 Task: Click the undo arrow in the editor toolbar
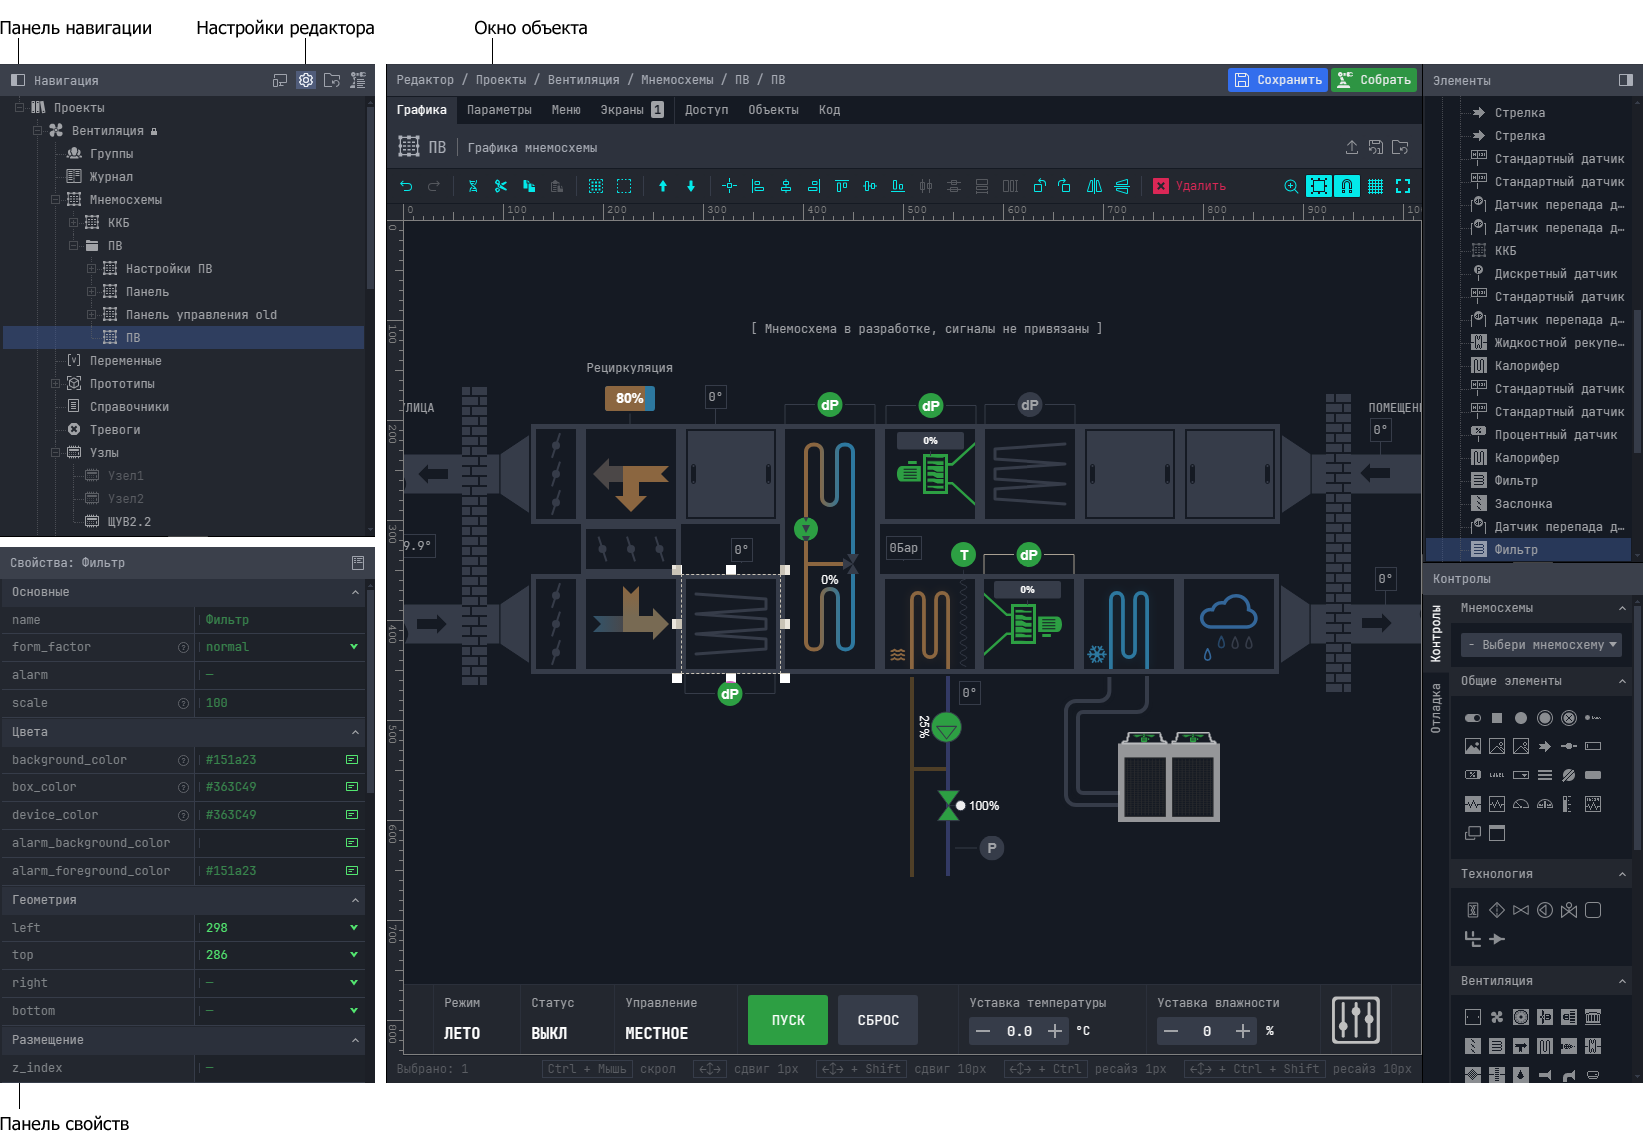(406, 186)
